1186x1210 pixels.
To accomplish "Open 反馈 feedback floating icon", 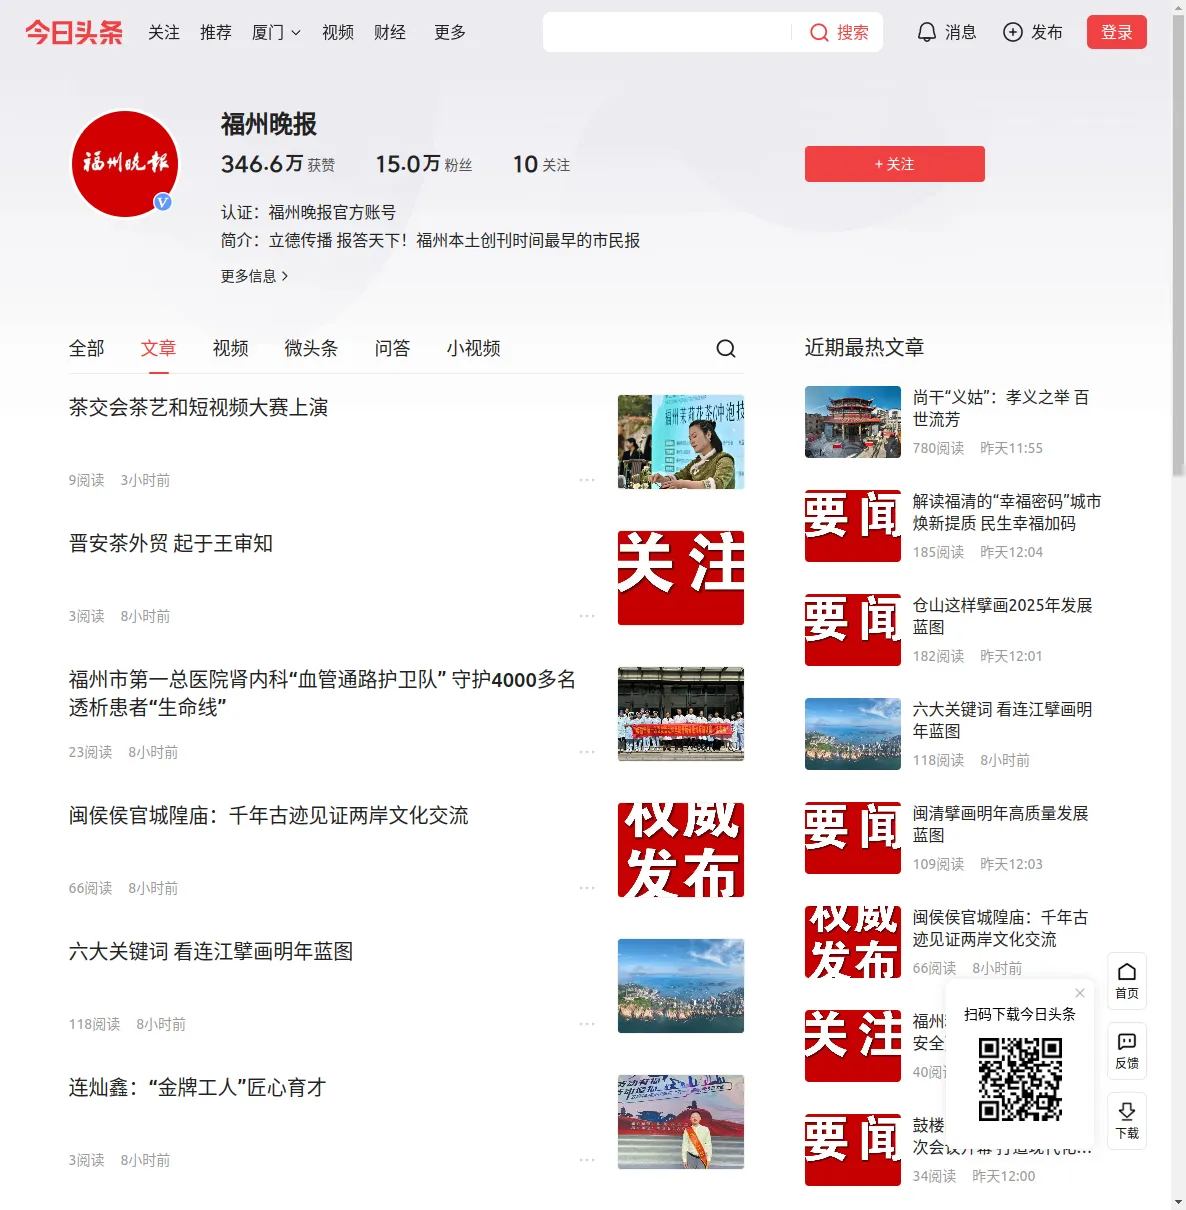I will tap(1127, 1051).
